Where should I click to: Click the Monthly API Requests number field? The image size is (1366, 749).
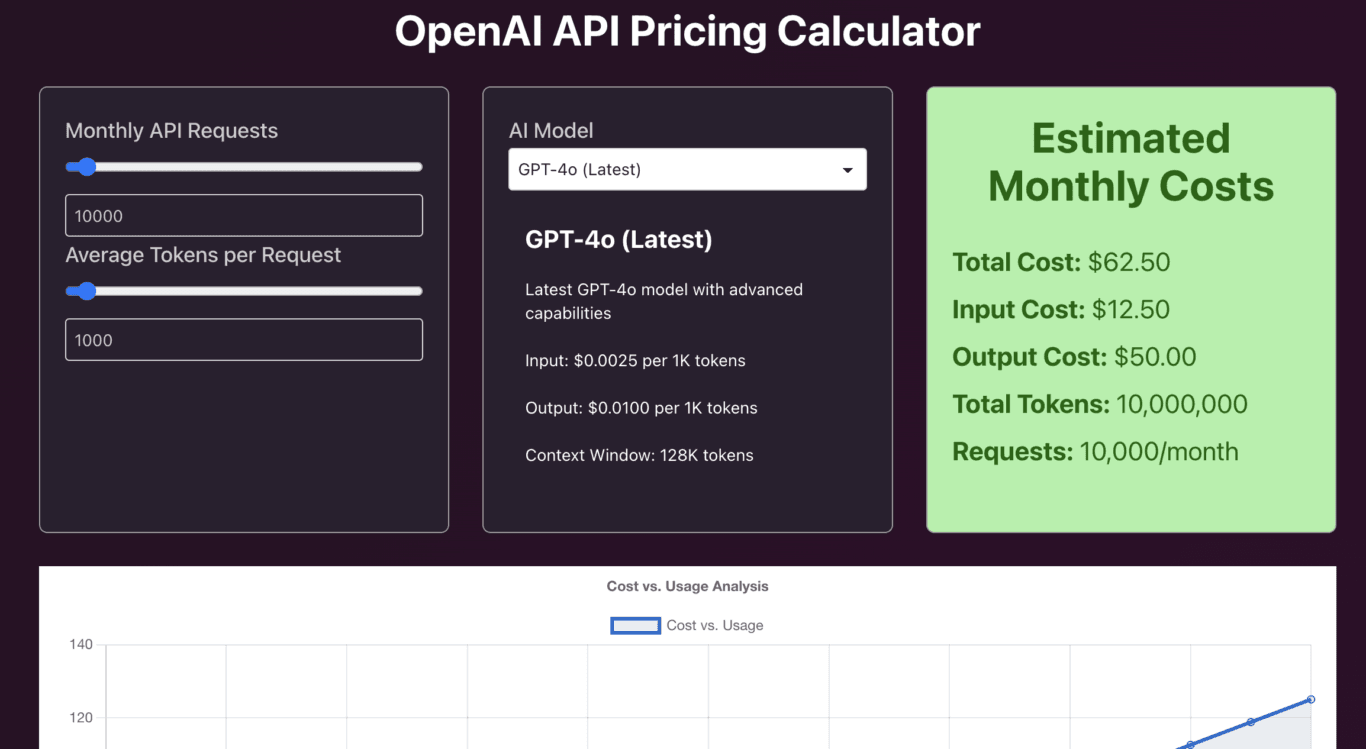pyautogui.click(x=243, y=215)
